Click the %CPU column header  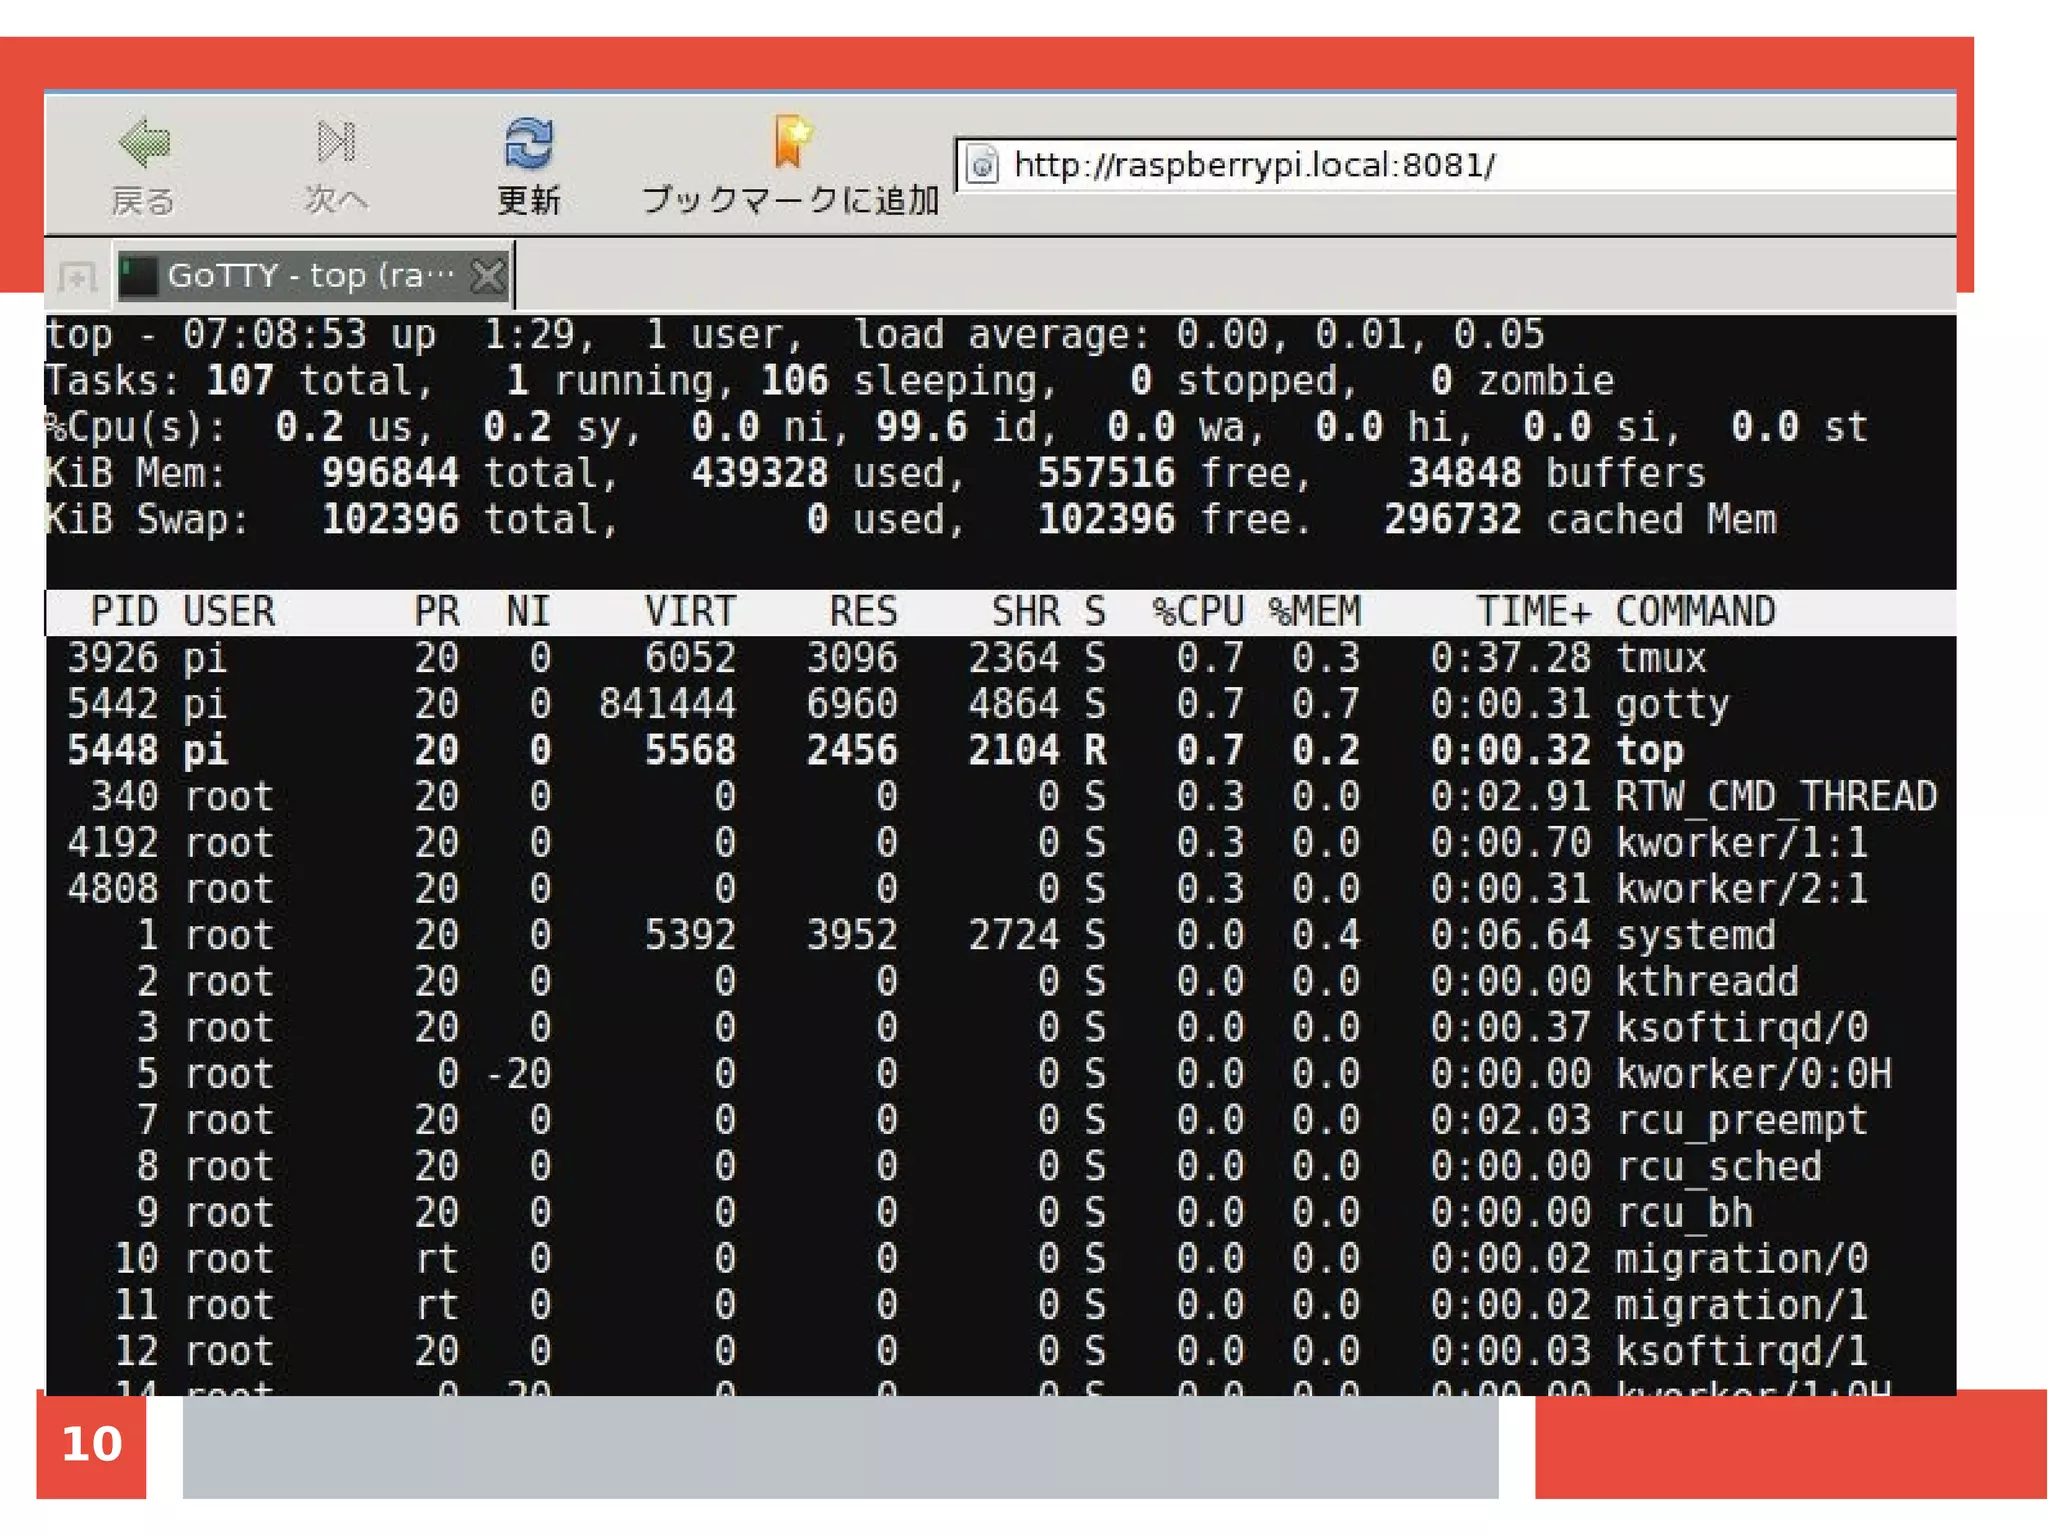pyautogui.click(x=1197, y=611)
